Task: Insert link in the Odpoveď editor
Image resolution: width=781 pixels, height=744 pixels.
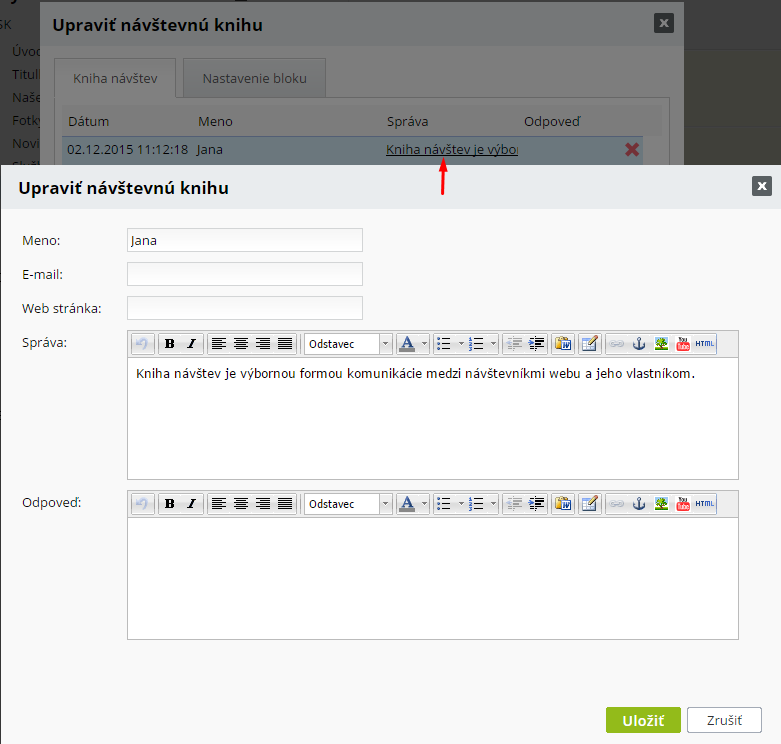Action: point(617,504)
